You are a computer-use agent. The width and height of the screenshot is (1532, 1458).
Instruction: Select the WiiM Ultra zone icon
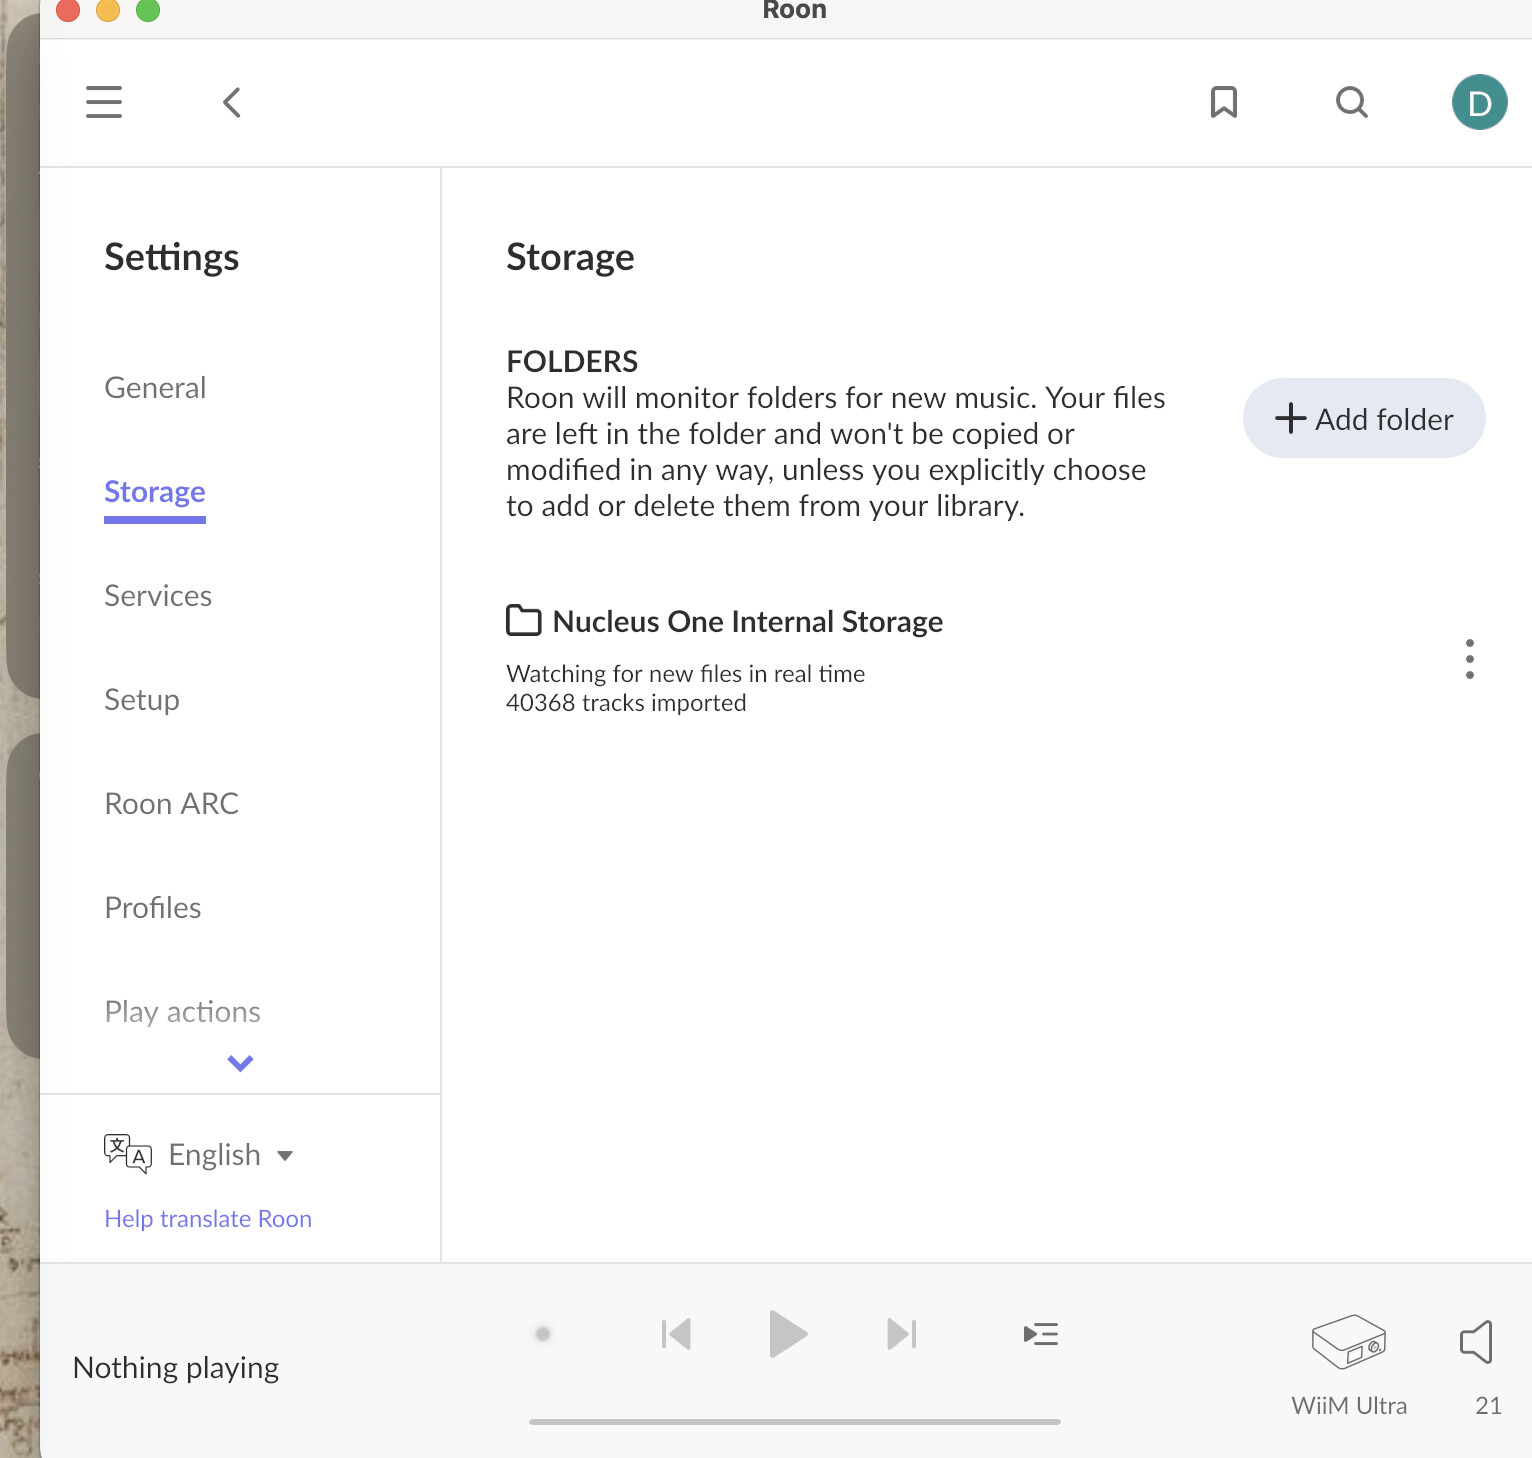point(1349,1341)
